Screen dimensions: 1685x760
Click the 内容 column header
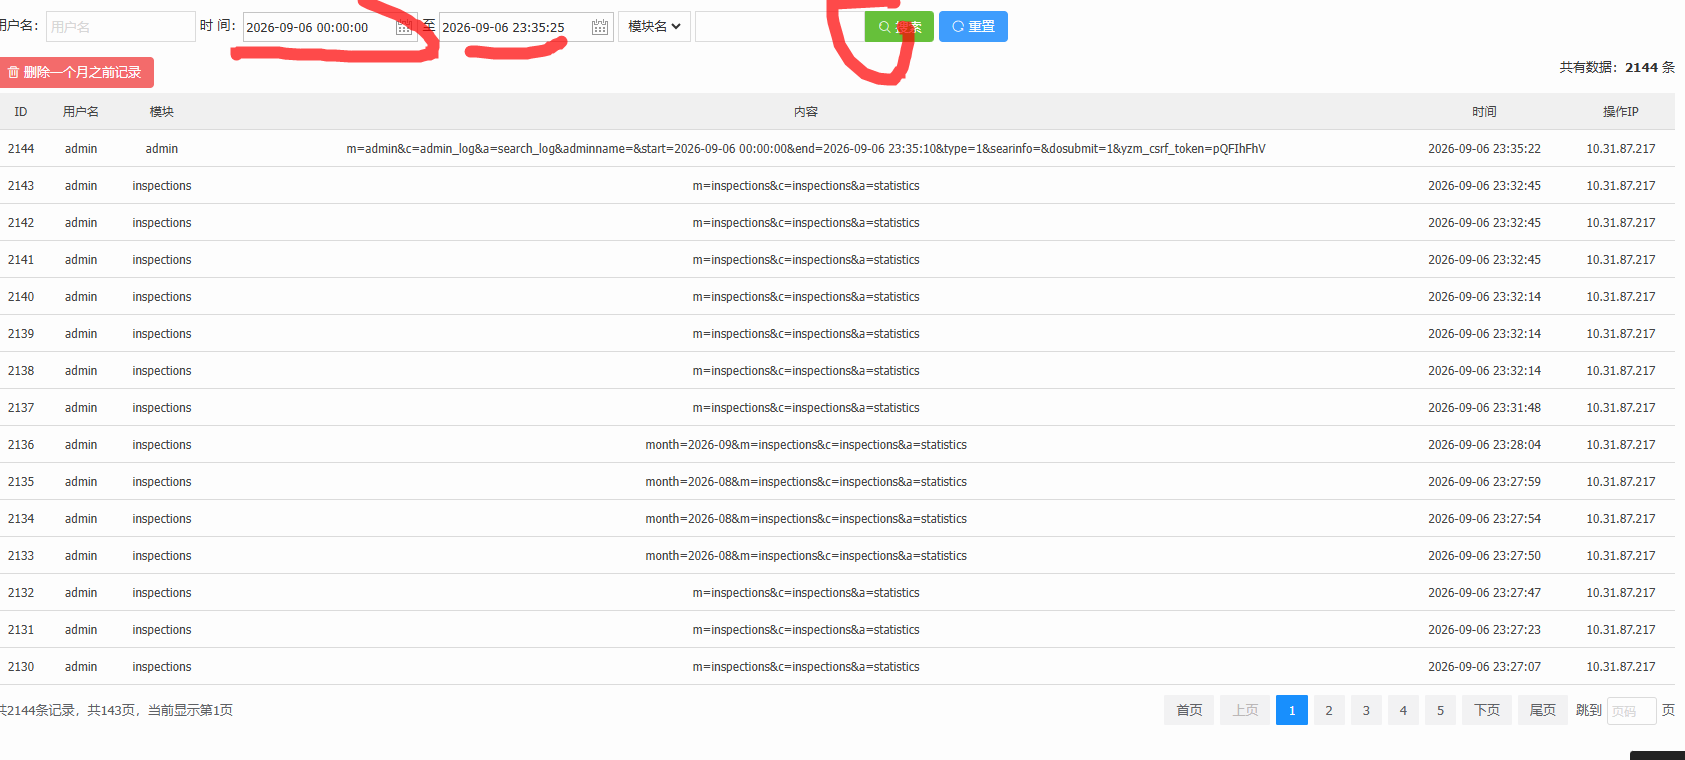[x=806, y=112]
